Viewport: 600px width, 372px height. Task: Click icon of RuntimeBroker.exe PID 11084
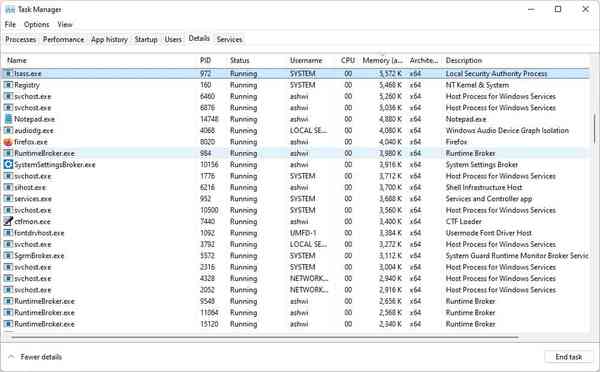click(x=8, y=313)
